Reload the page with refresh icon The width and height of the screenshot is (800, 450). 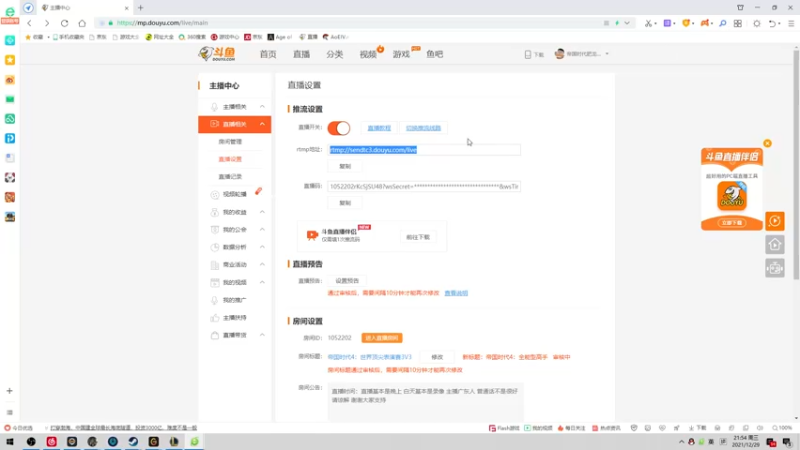[64, 23]
